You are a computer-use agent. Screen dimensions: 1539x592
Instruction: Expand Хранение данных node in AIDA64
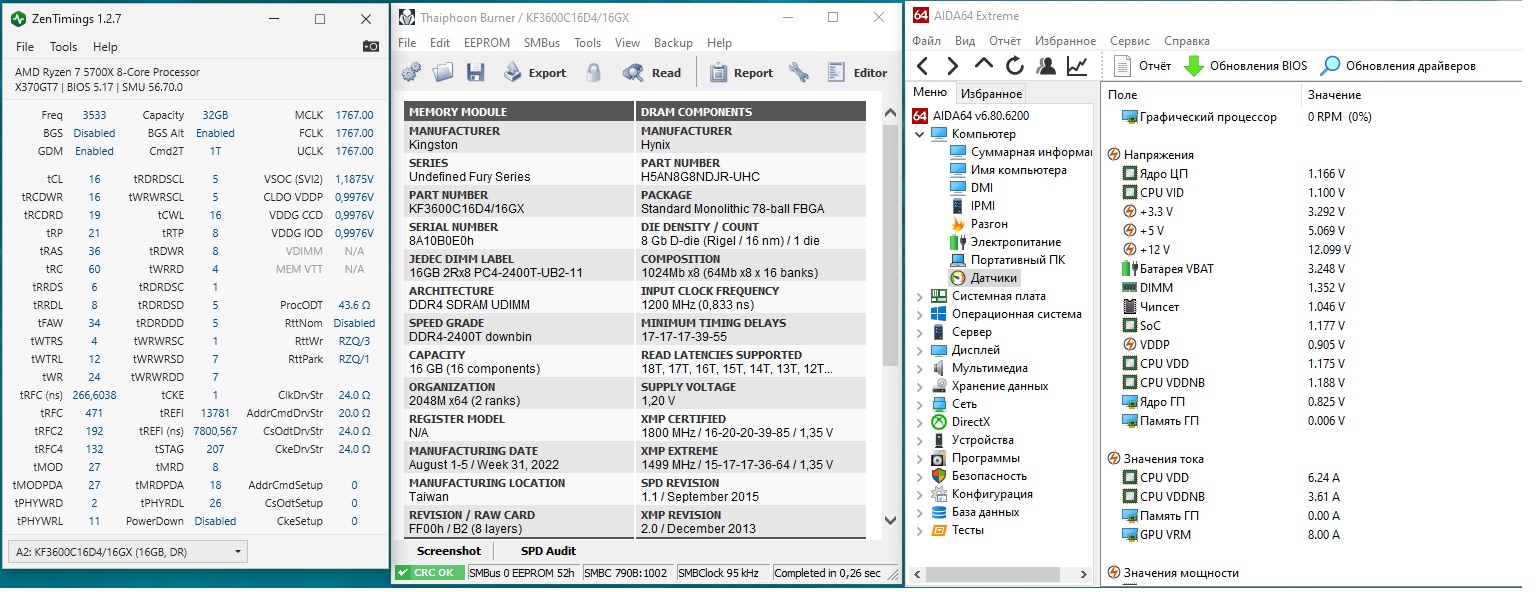coord(919,386)
